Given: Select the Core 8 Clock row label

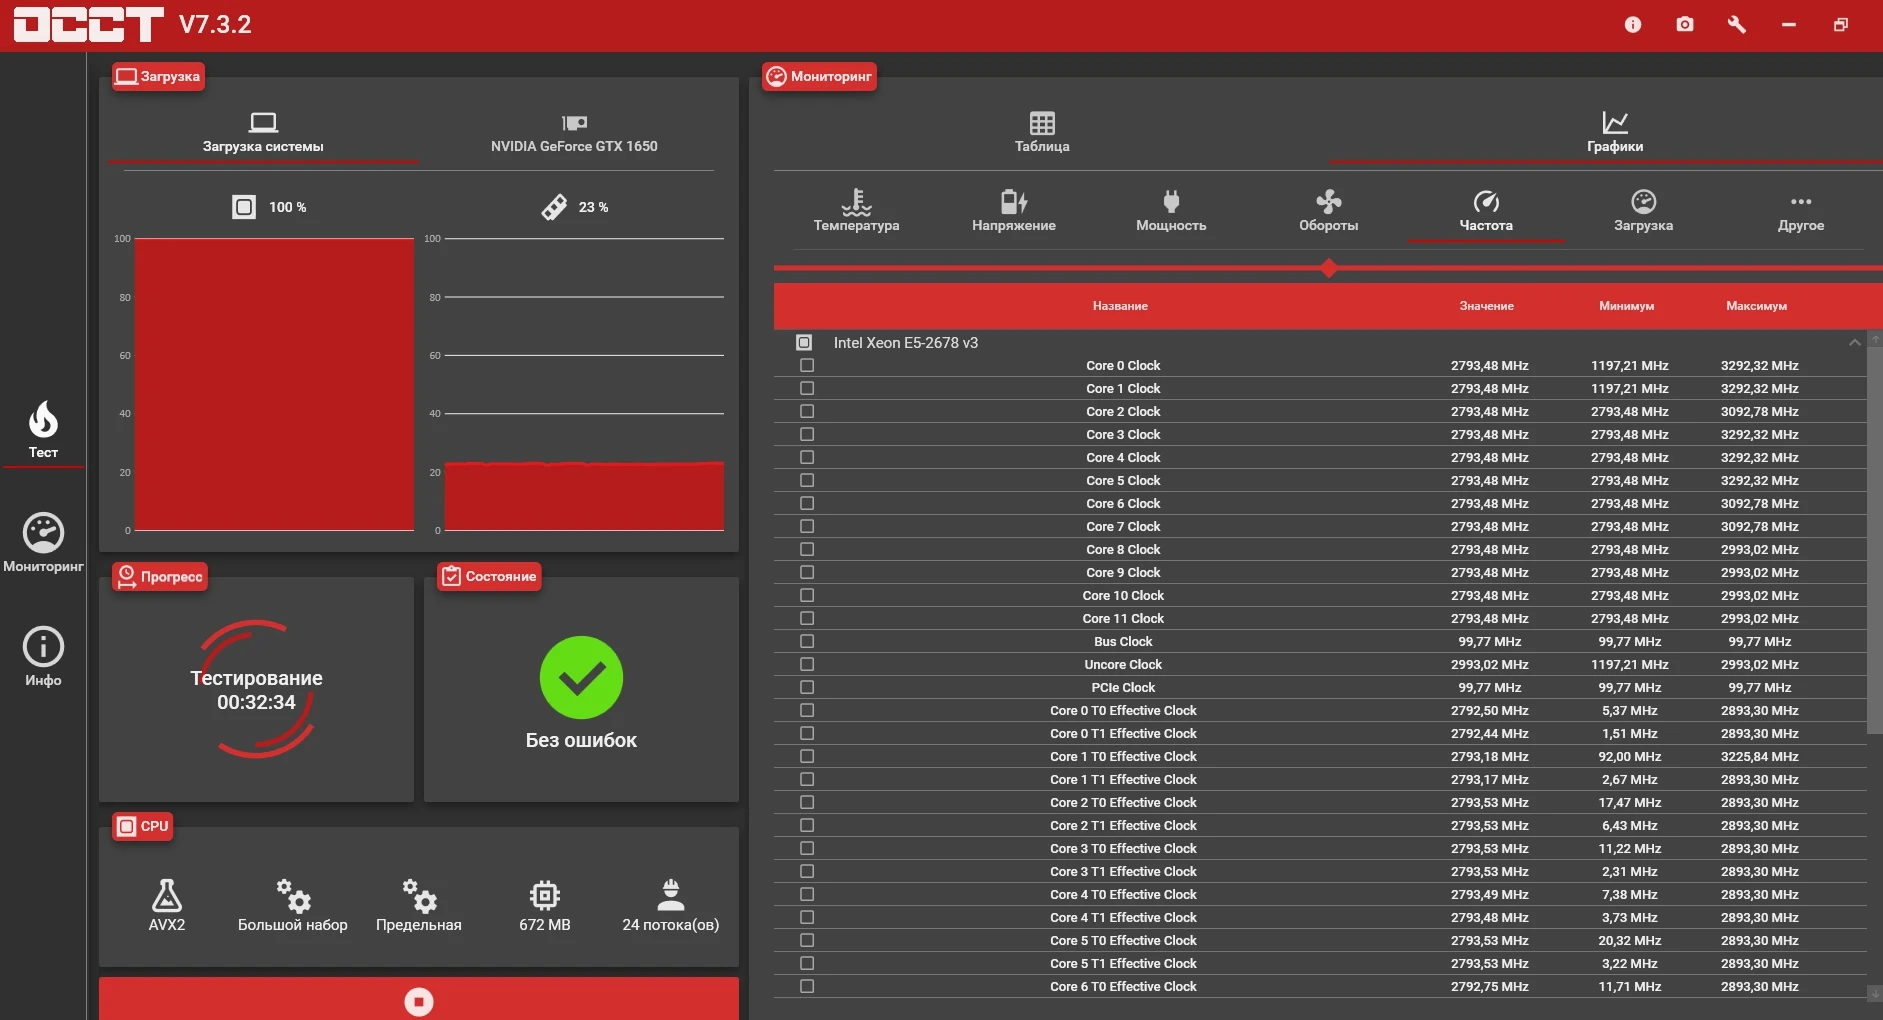Looking at the screenshot, I should point(1123,549).
